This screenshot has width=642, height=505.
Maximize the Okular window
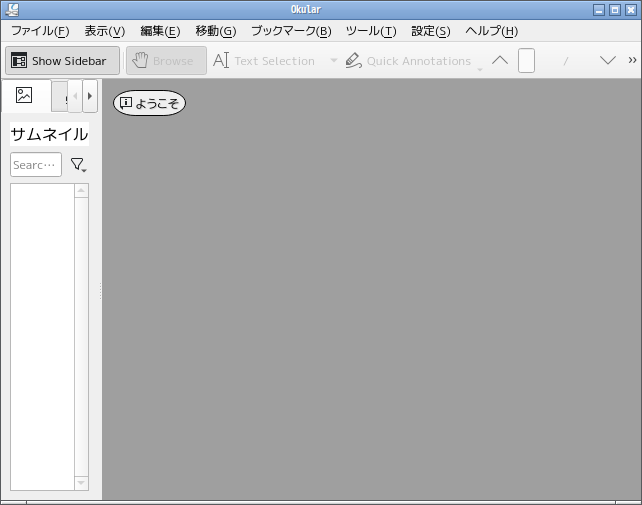pyautogui.click(x=615, y=10)
